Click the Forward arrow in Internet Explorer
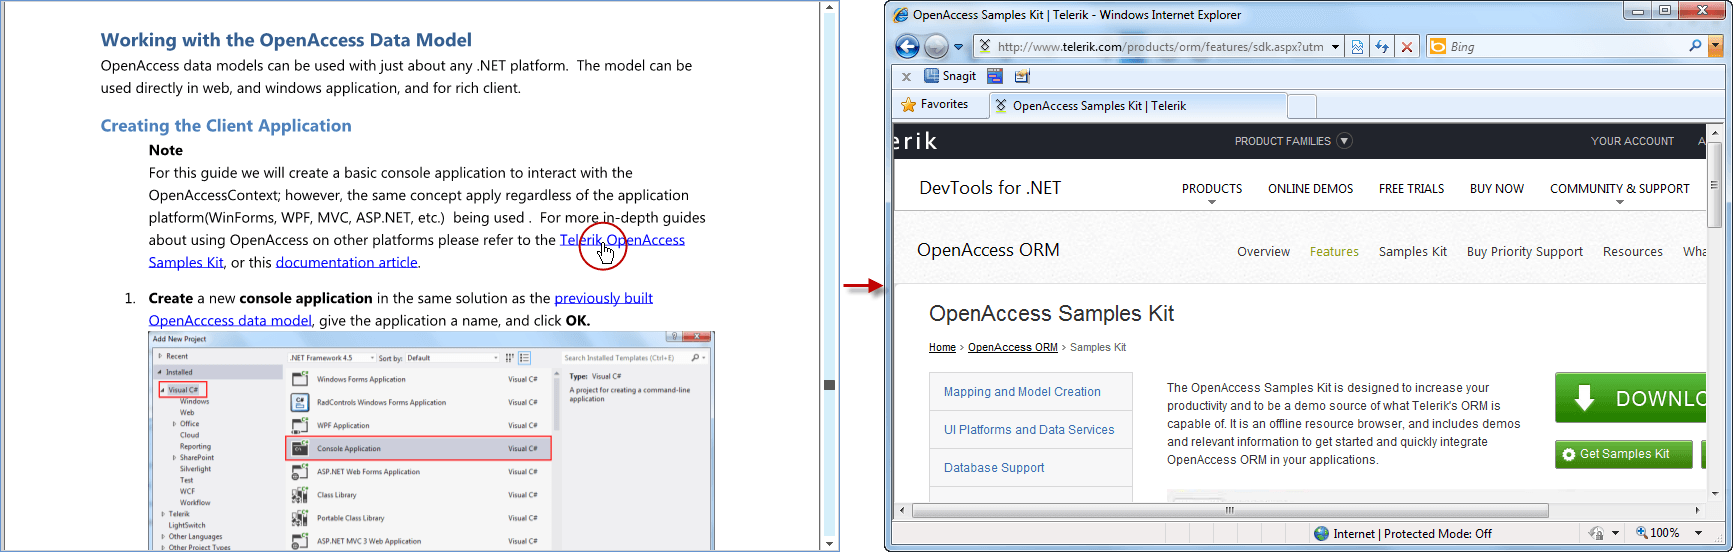 (936, 46)
